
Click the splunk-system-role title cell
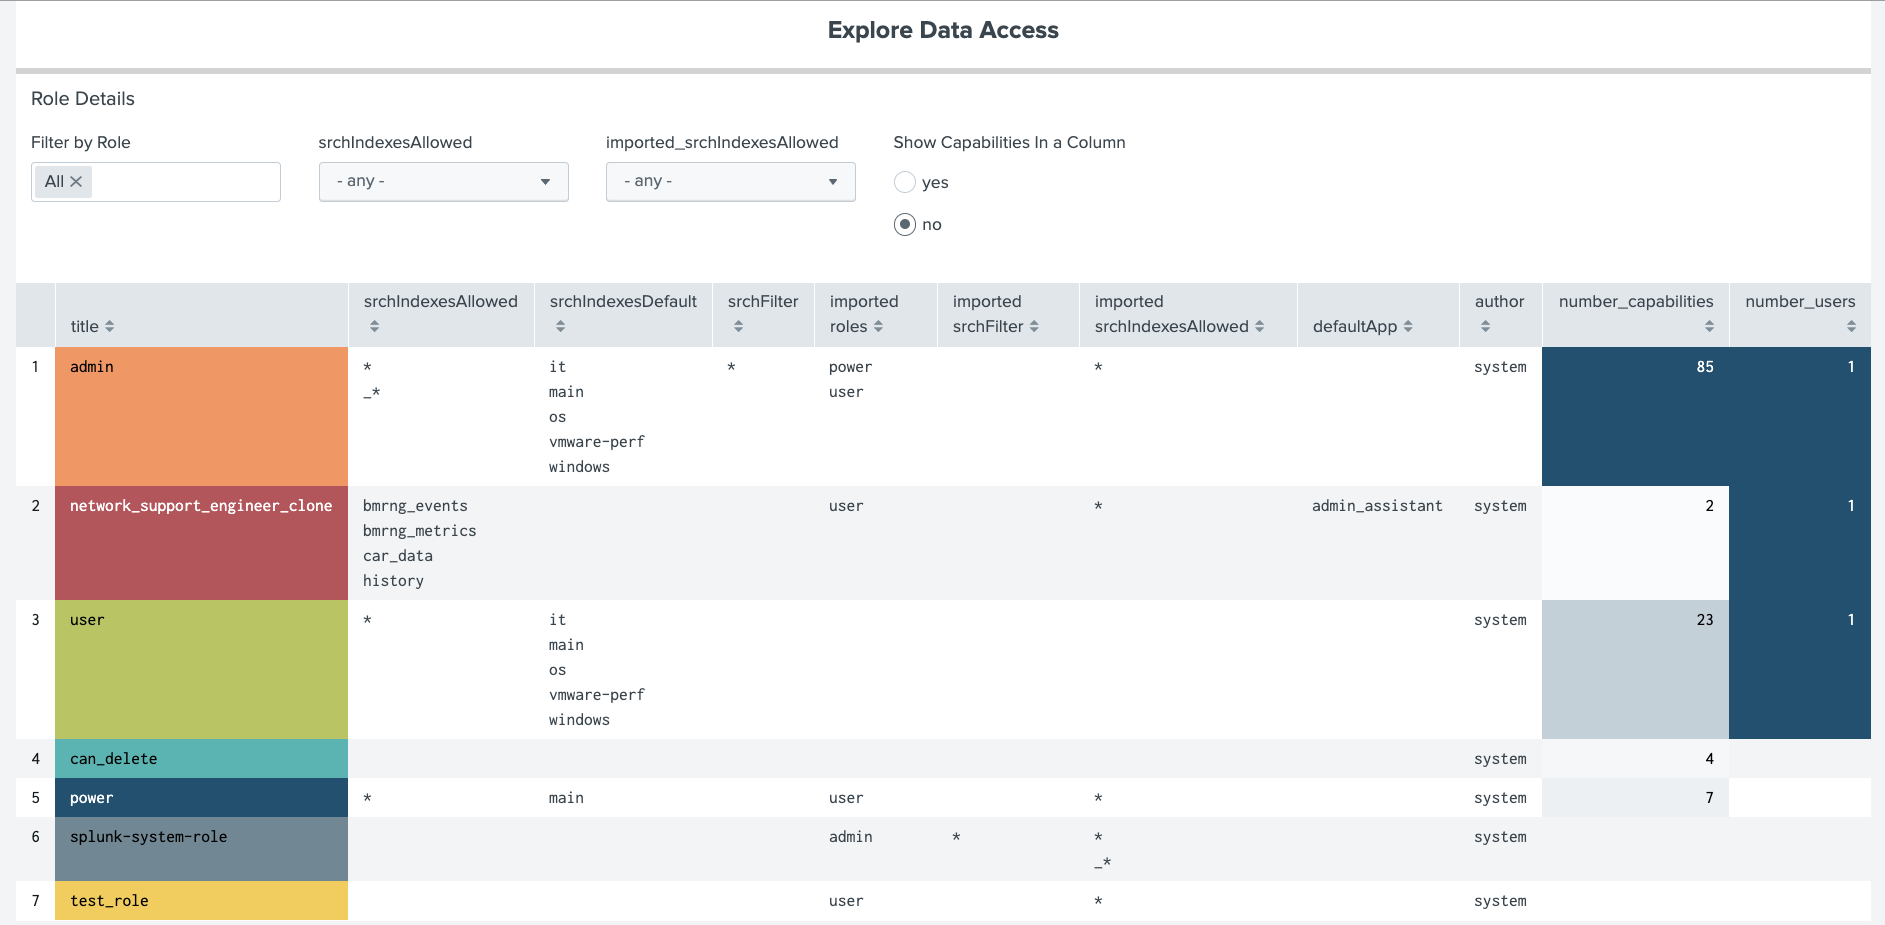[x=149, y=837]
